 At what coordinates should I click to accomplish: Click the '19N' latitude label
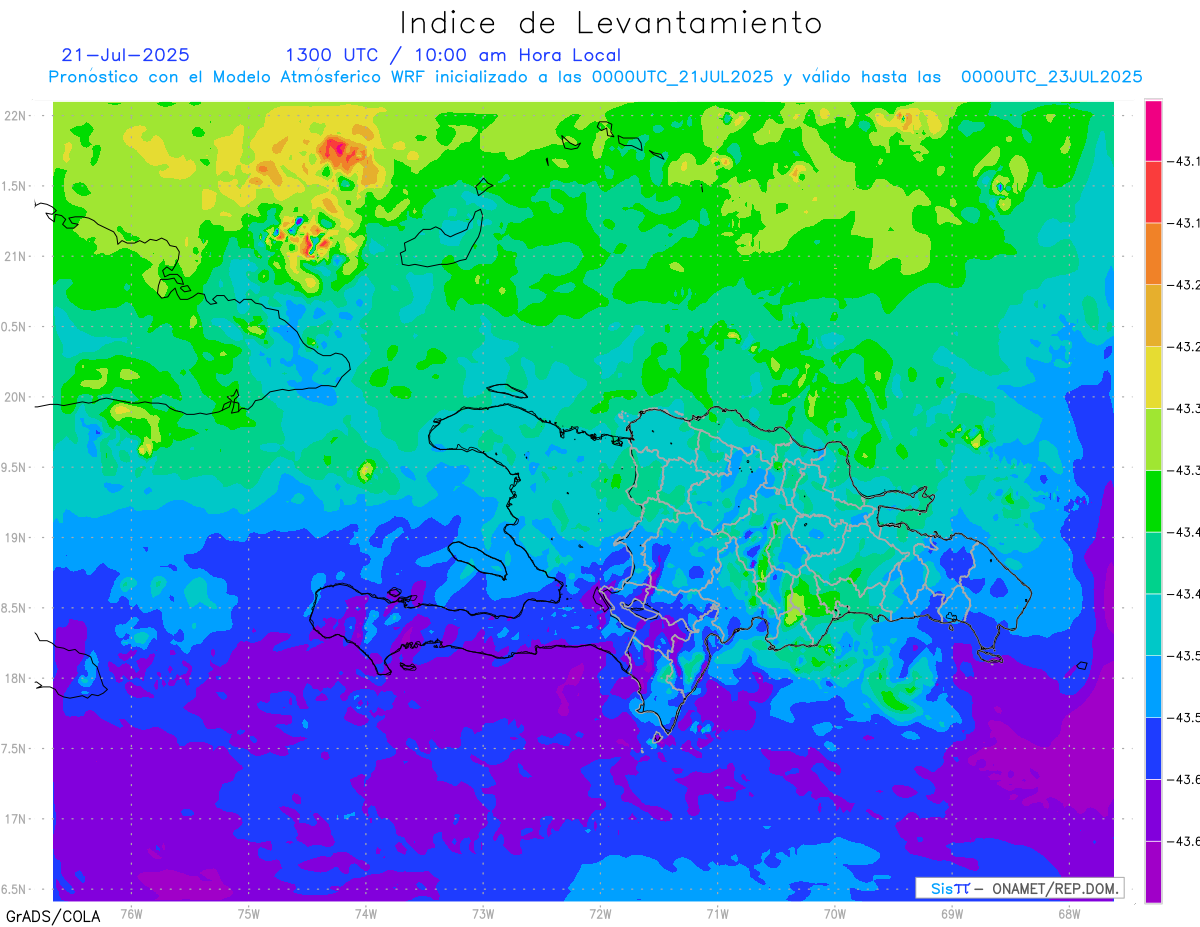[x=14, y=538]
